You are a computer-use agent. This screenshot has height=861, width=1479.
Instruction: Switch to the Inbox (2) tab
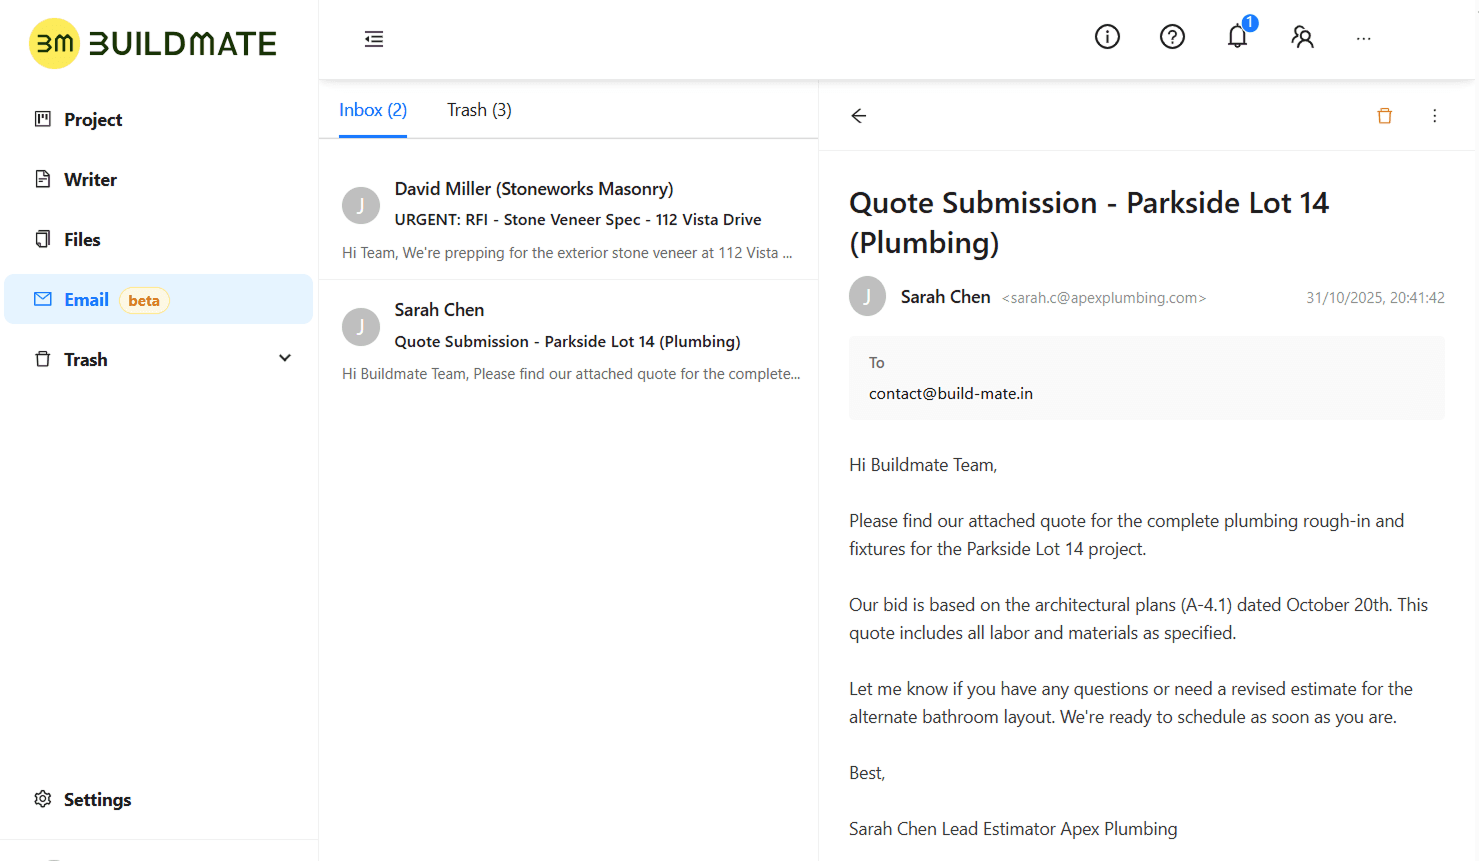373,110
